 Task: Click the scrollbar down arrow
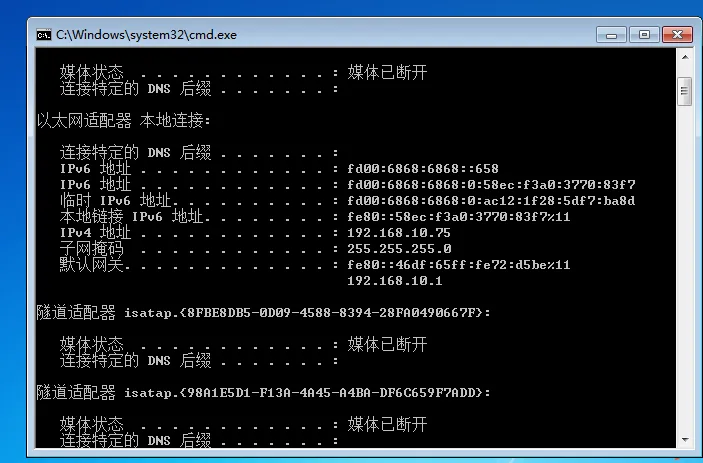click(x=685, y=439)
